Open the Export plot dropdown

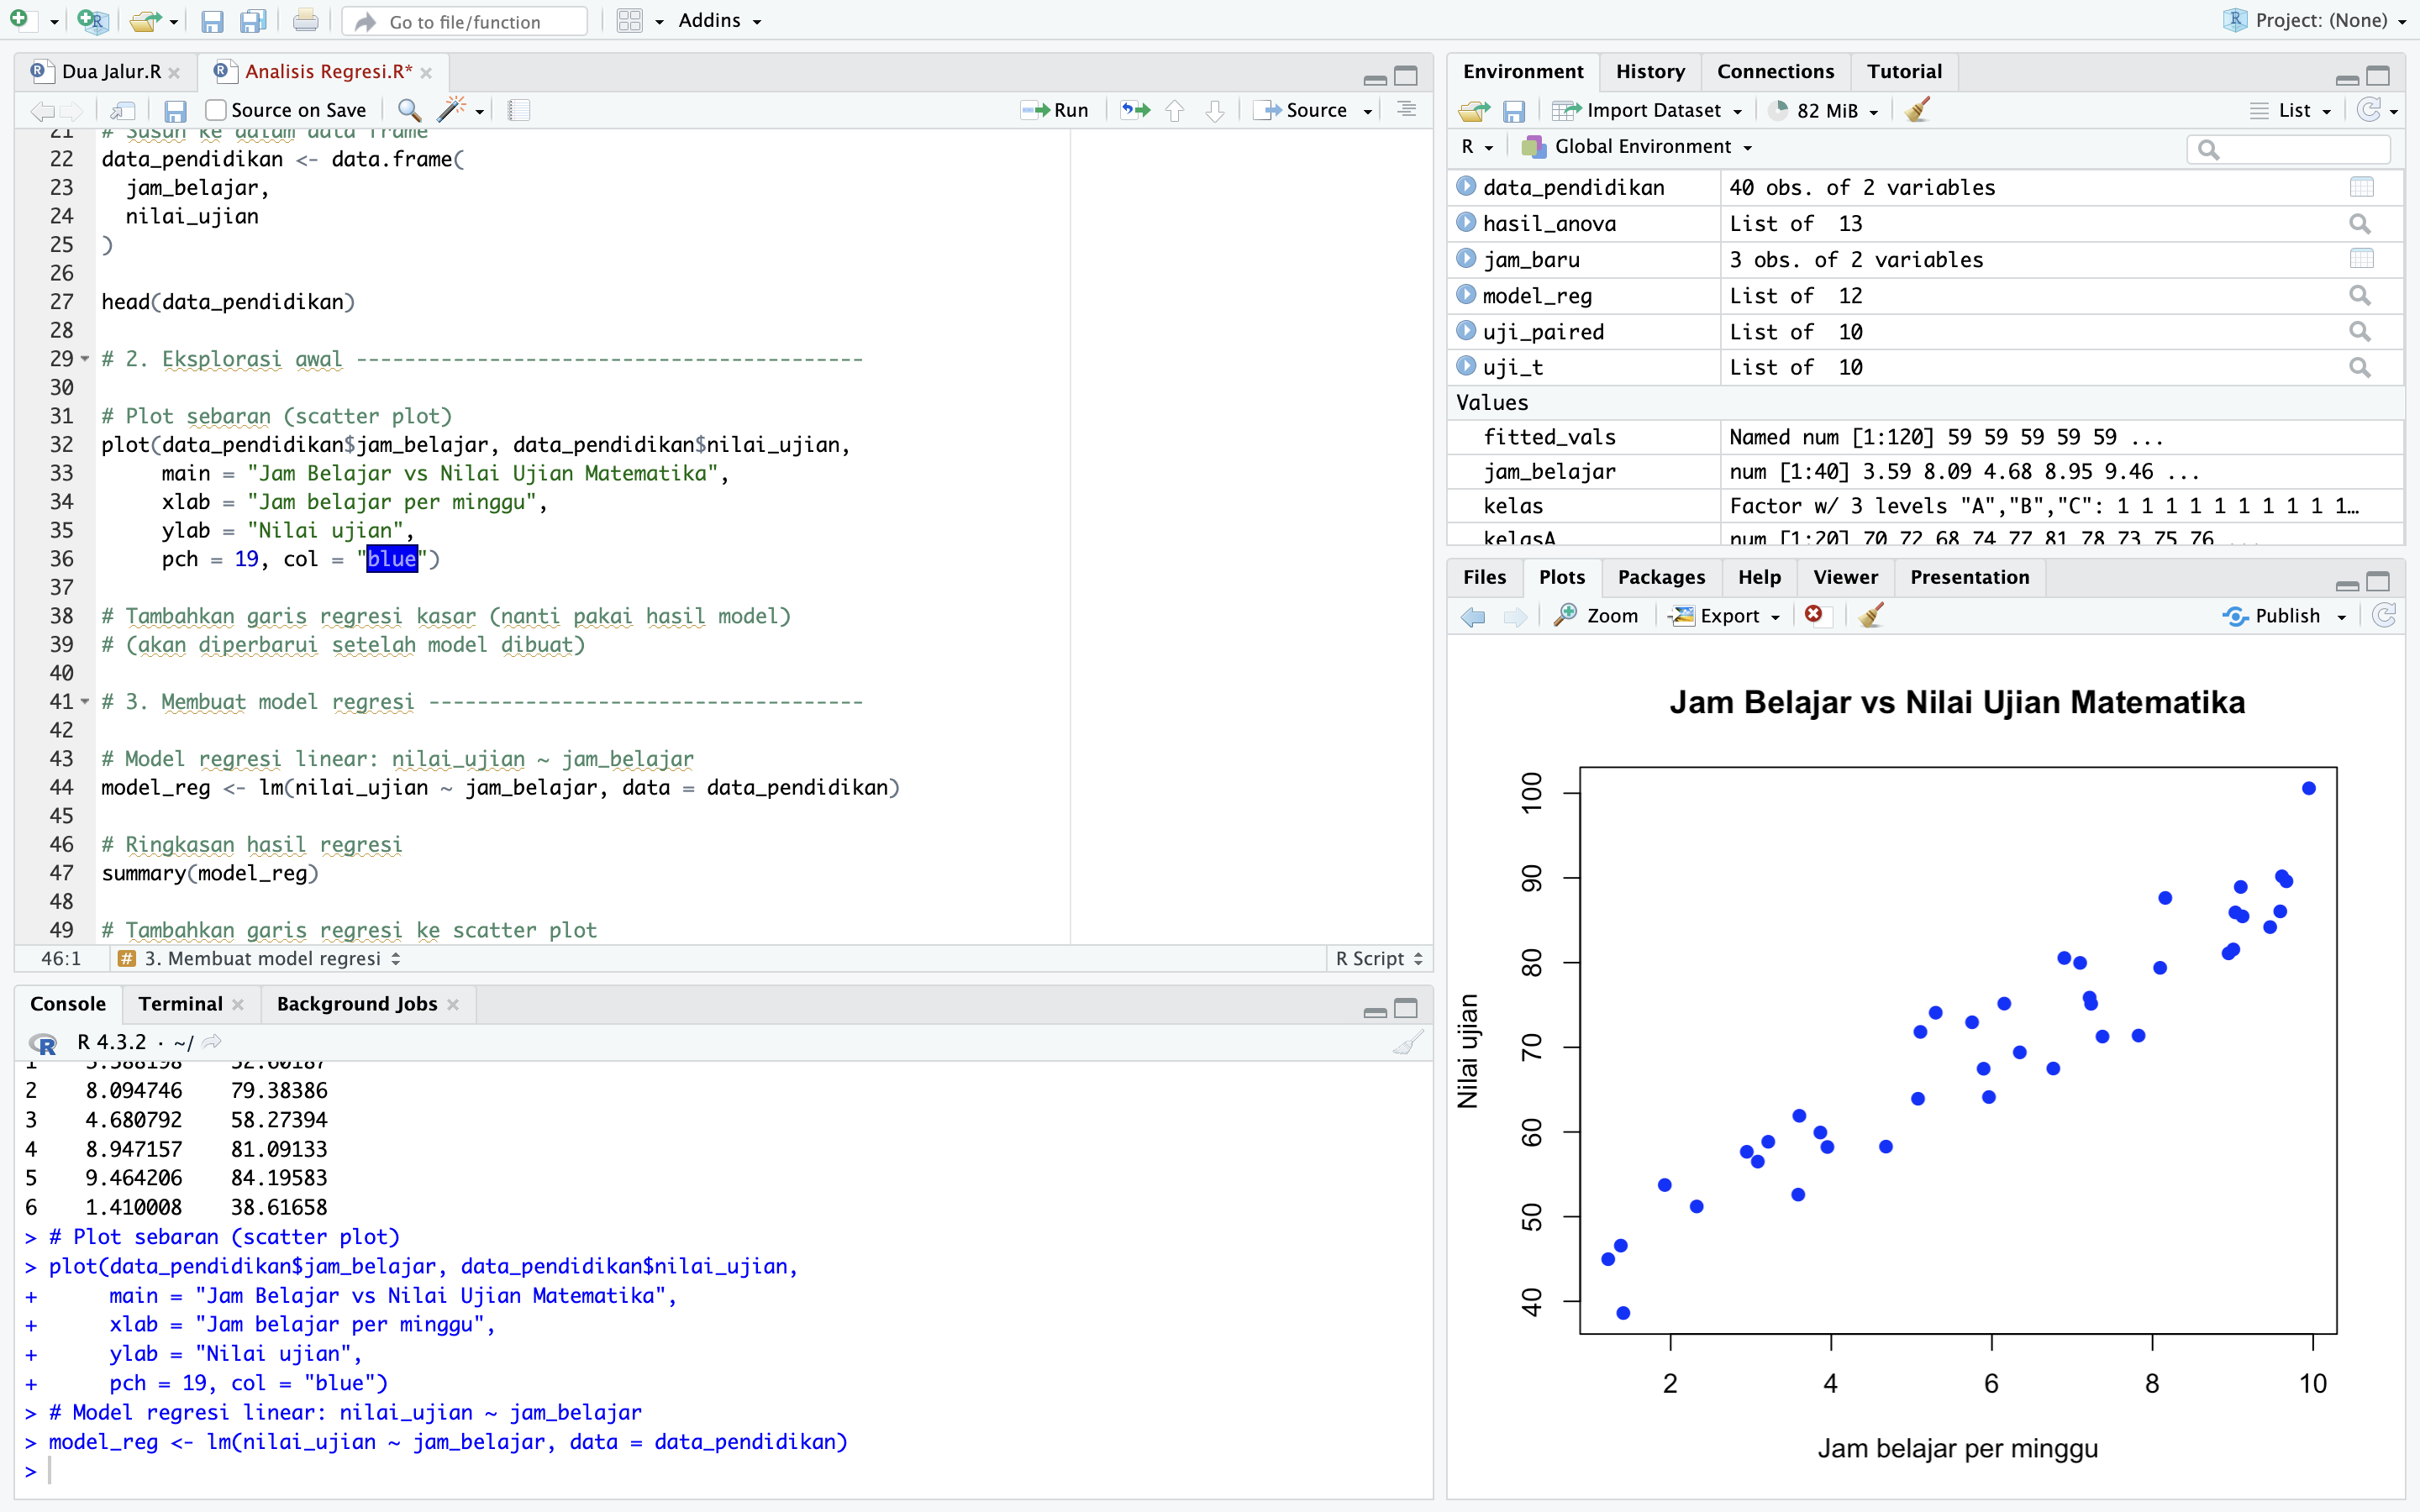1729,616
